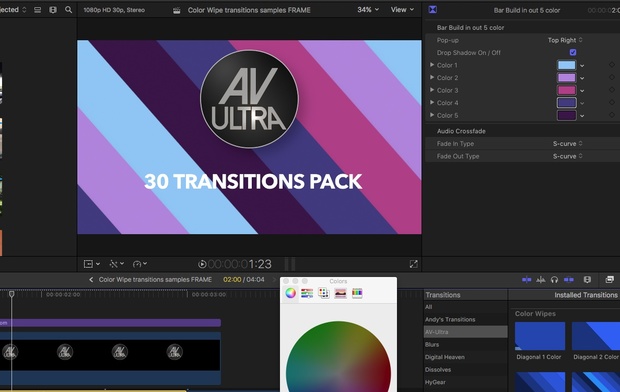Click the Color 1 keyframe diamond
Screen dimensions: 620x392
(612, 65)
